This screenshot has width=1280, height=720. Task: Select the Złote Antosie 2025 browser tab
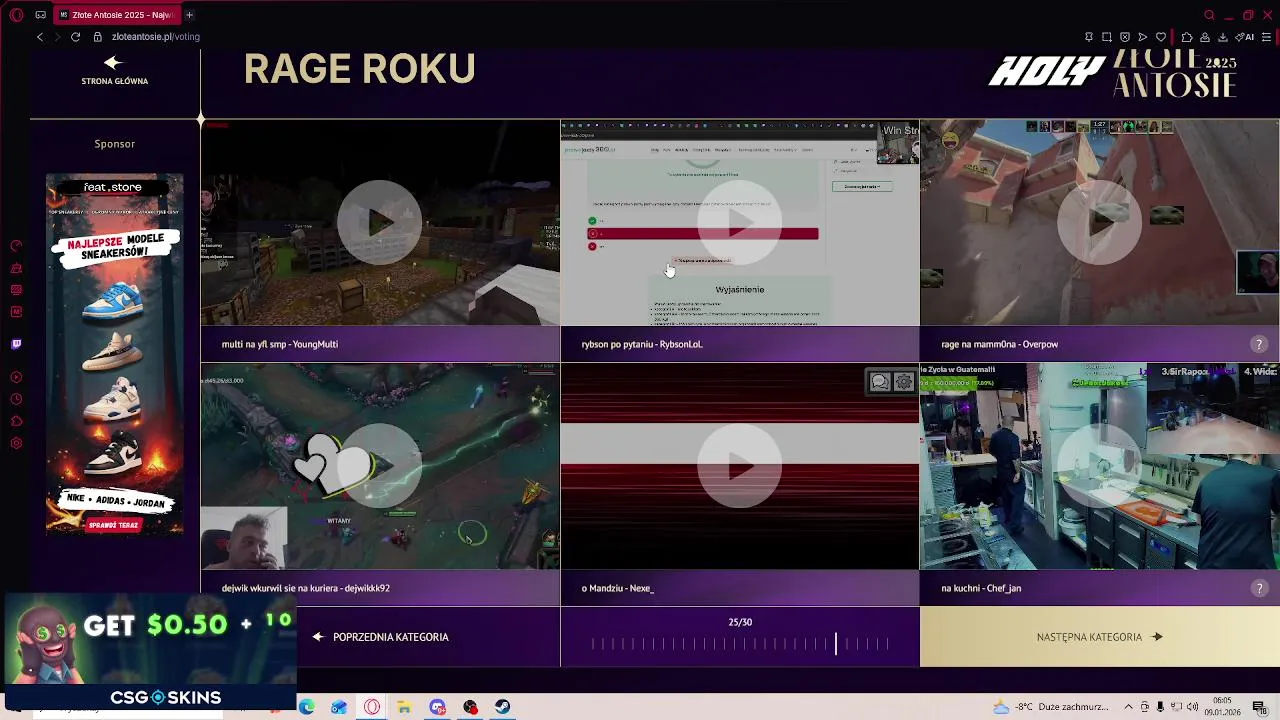pyautogui.click(x=116, y=15)
